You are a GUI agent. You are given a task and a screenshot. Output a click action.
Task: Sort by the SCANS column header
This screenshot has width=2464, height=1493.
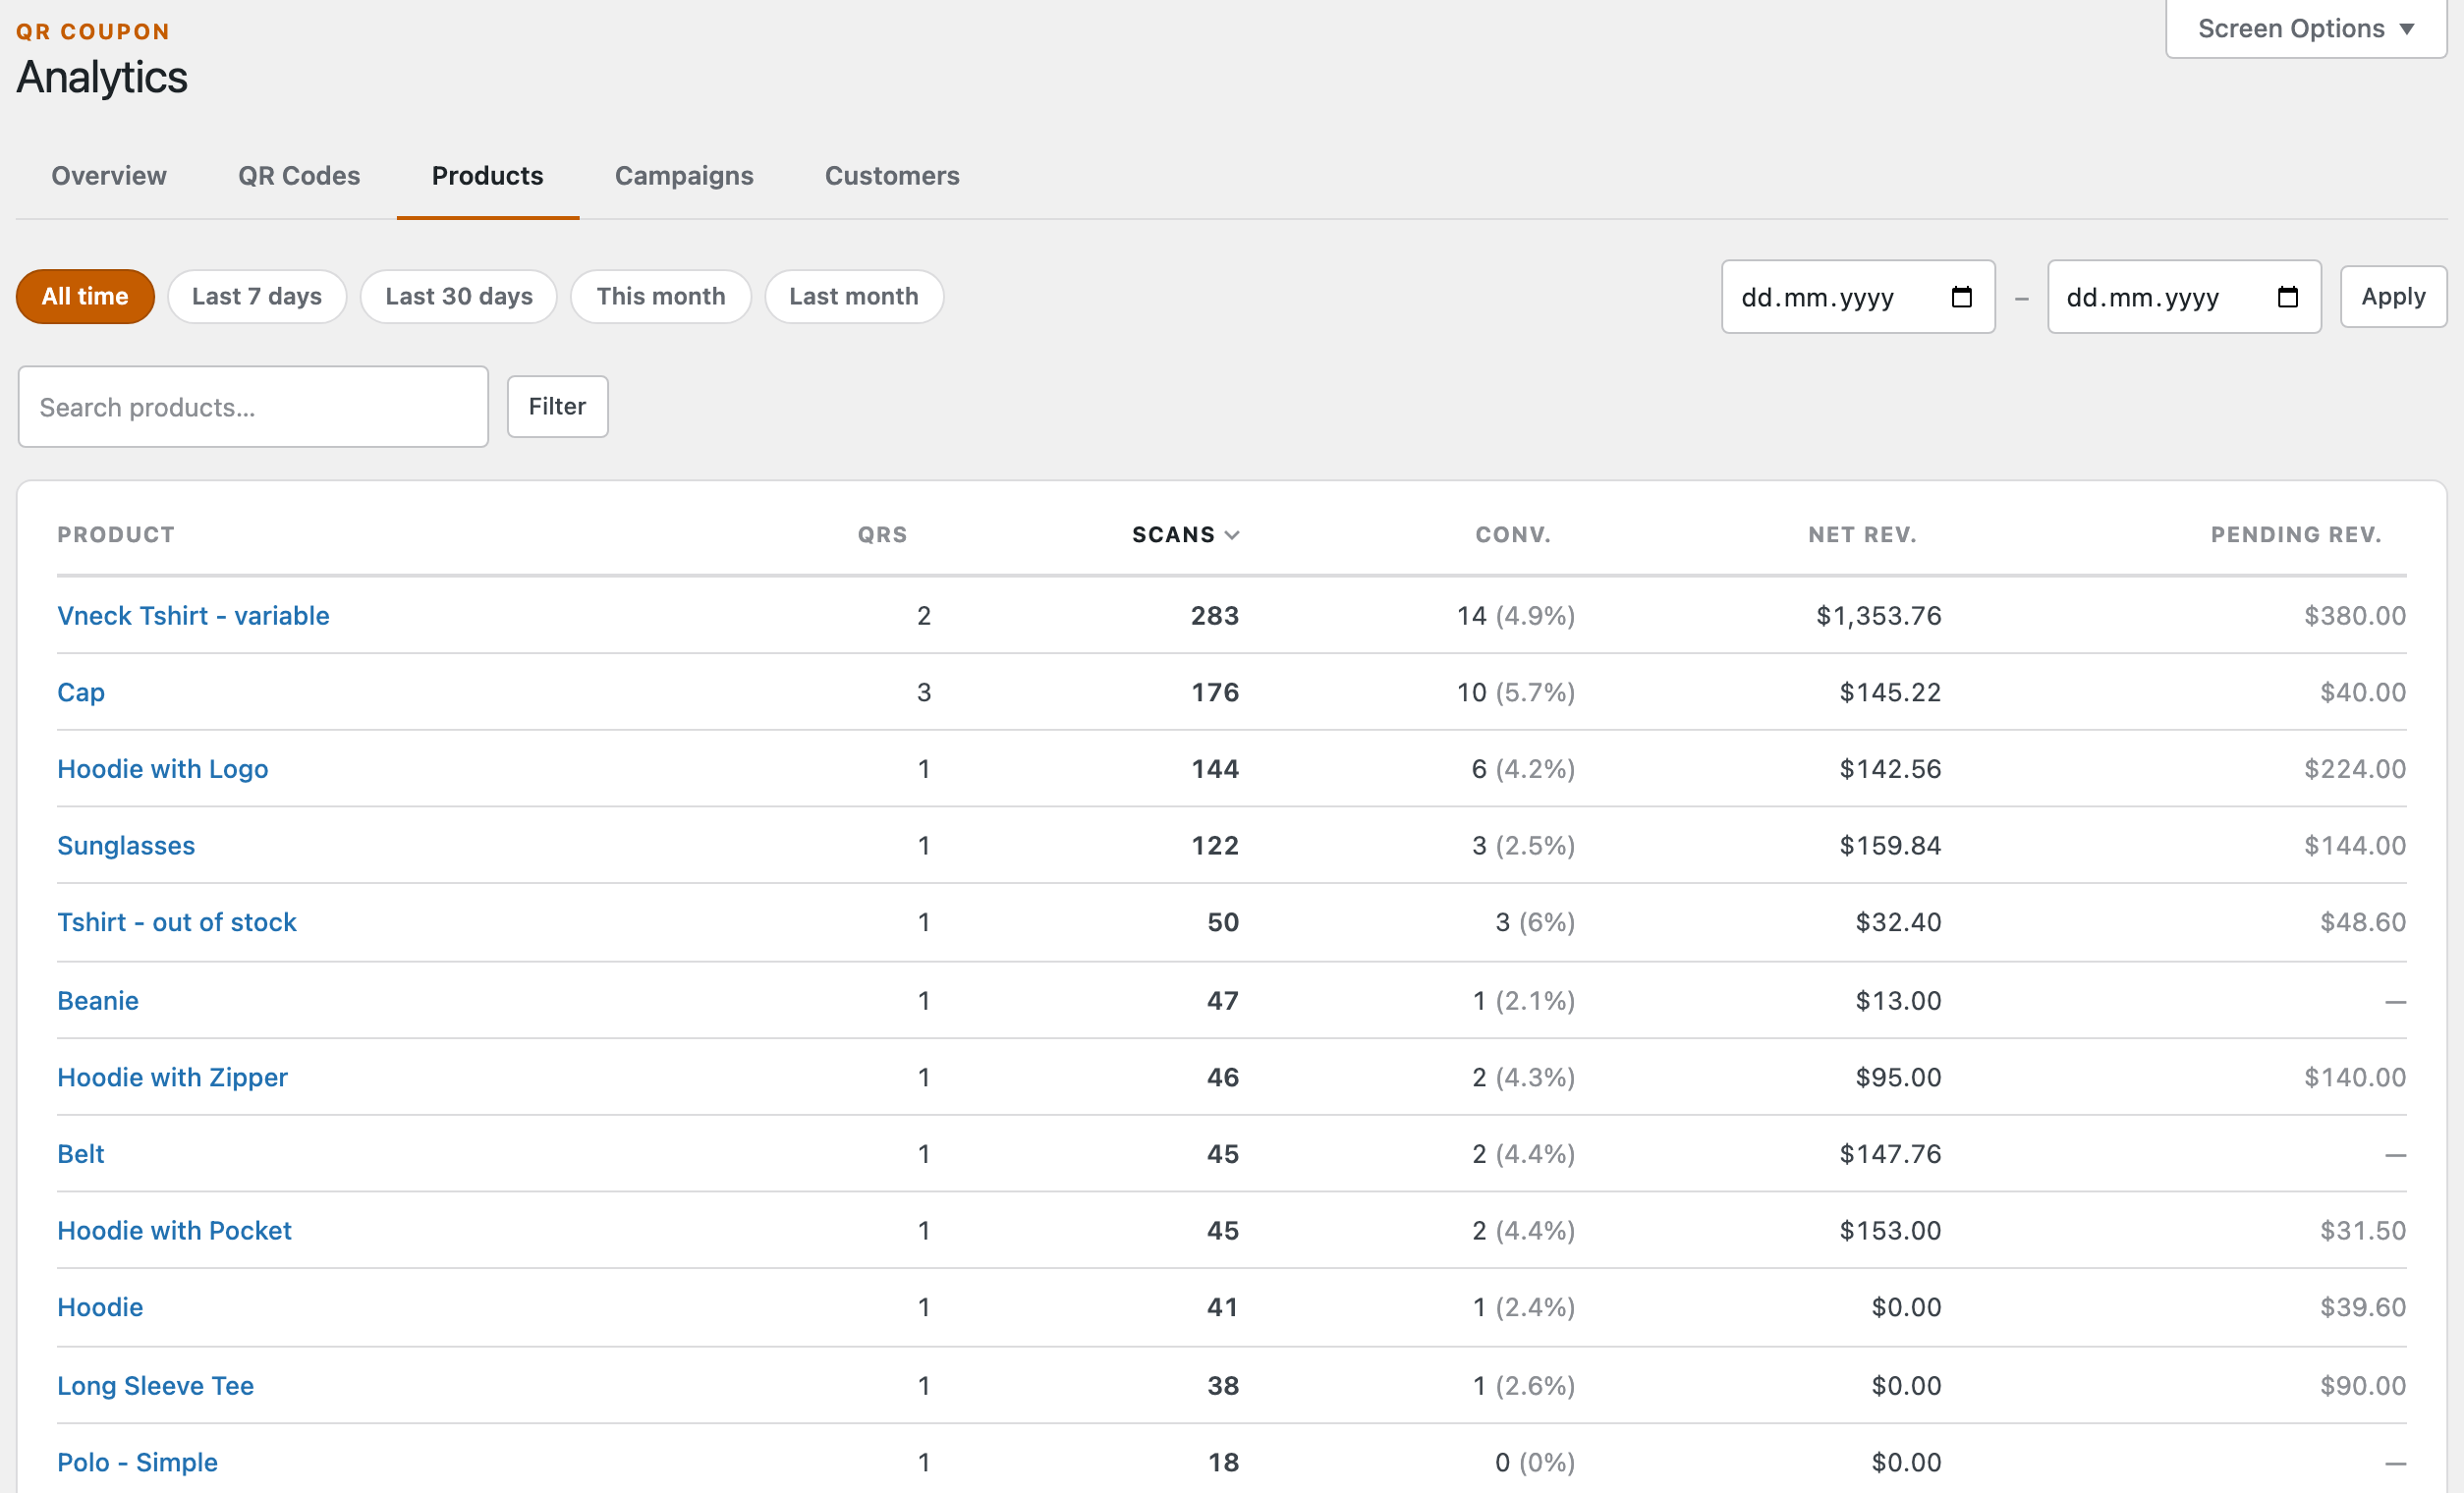click(x=1185, y=535)
